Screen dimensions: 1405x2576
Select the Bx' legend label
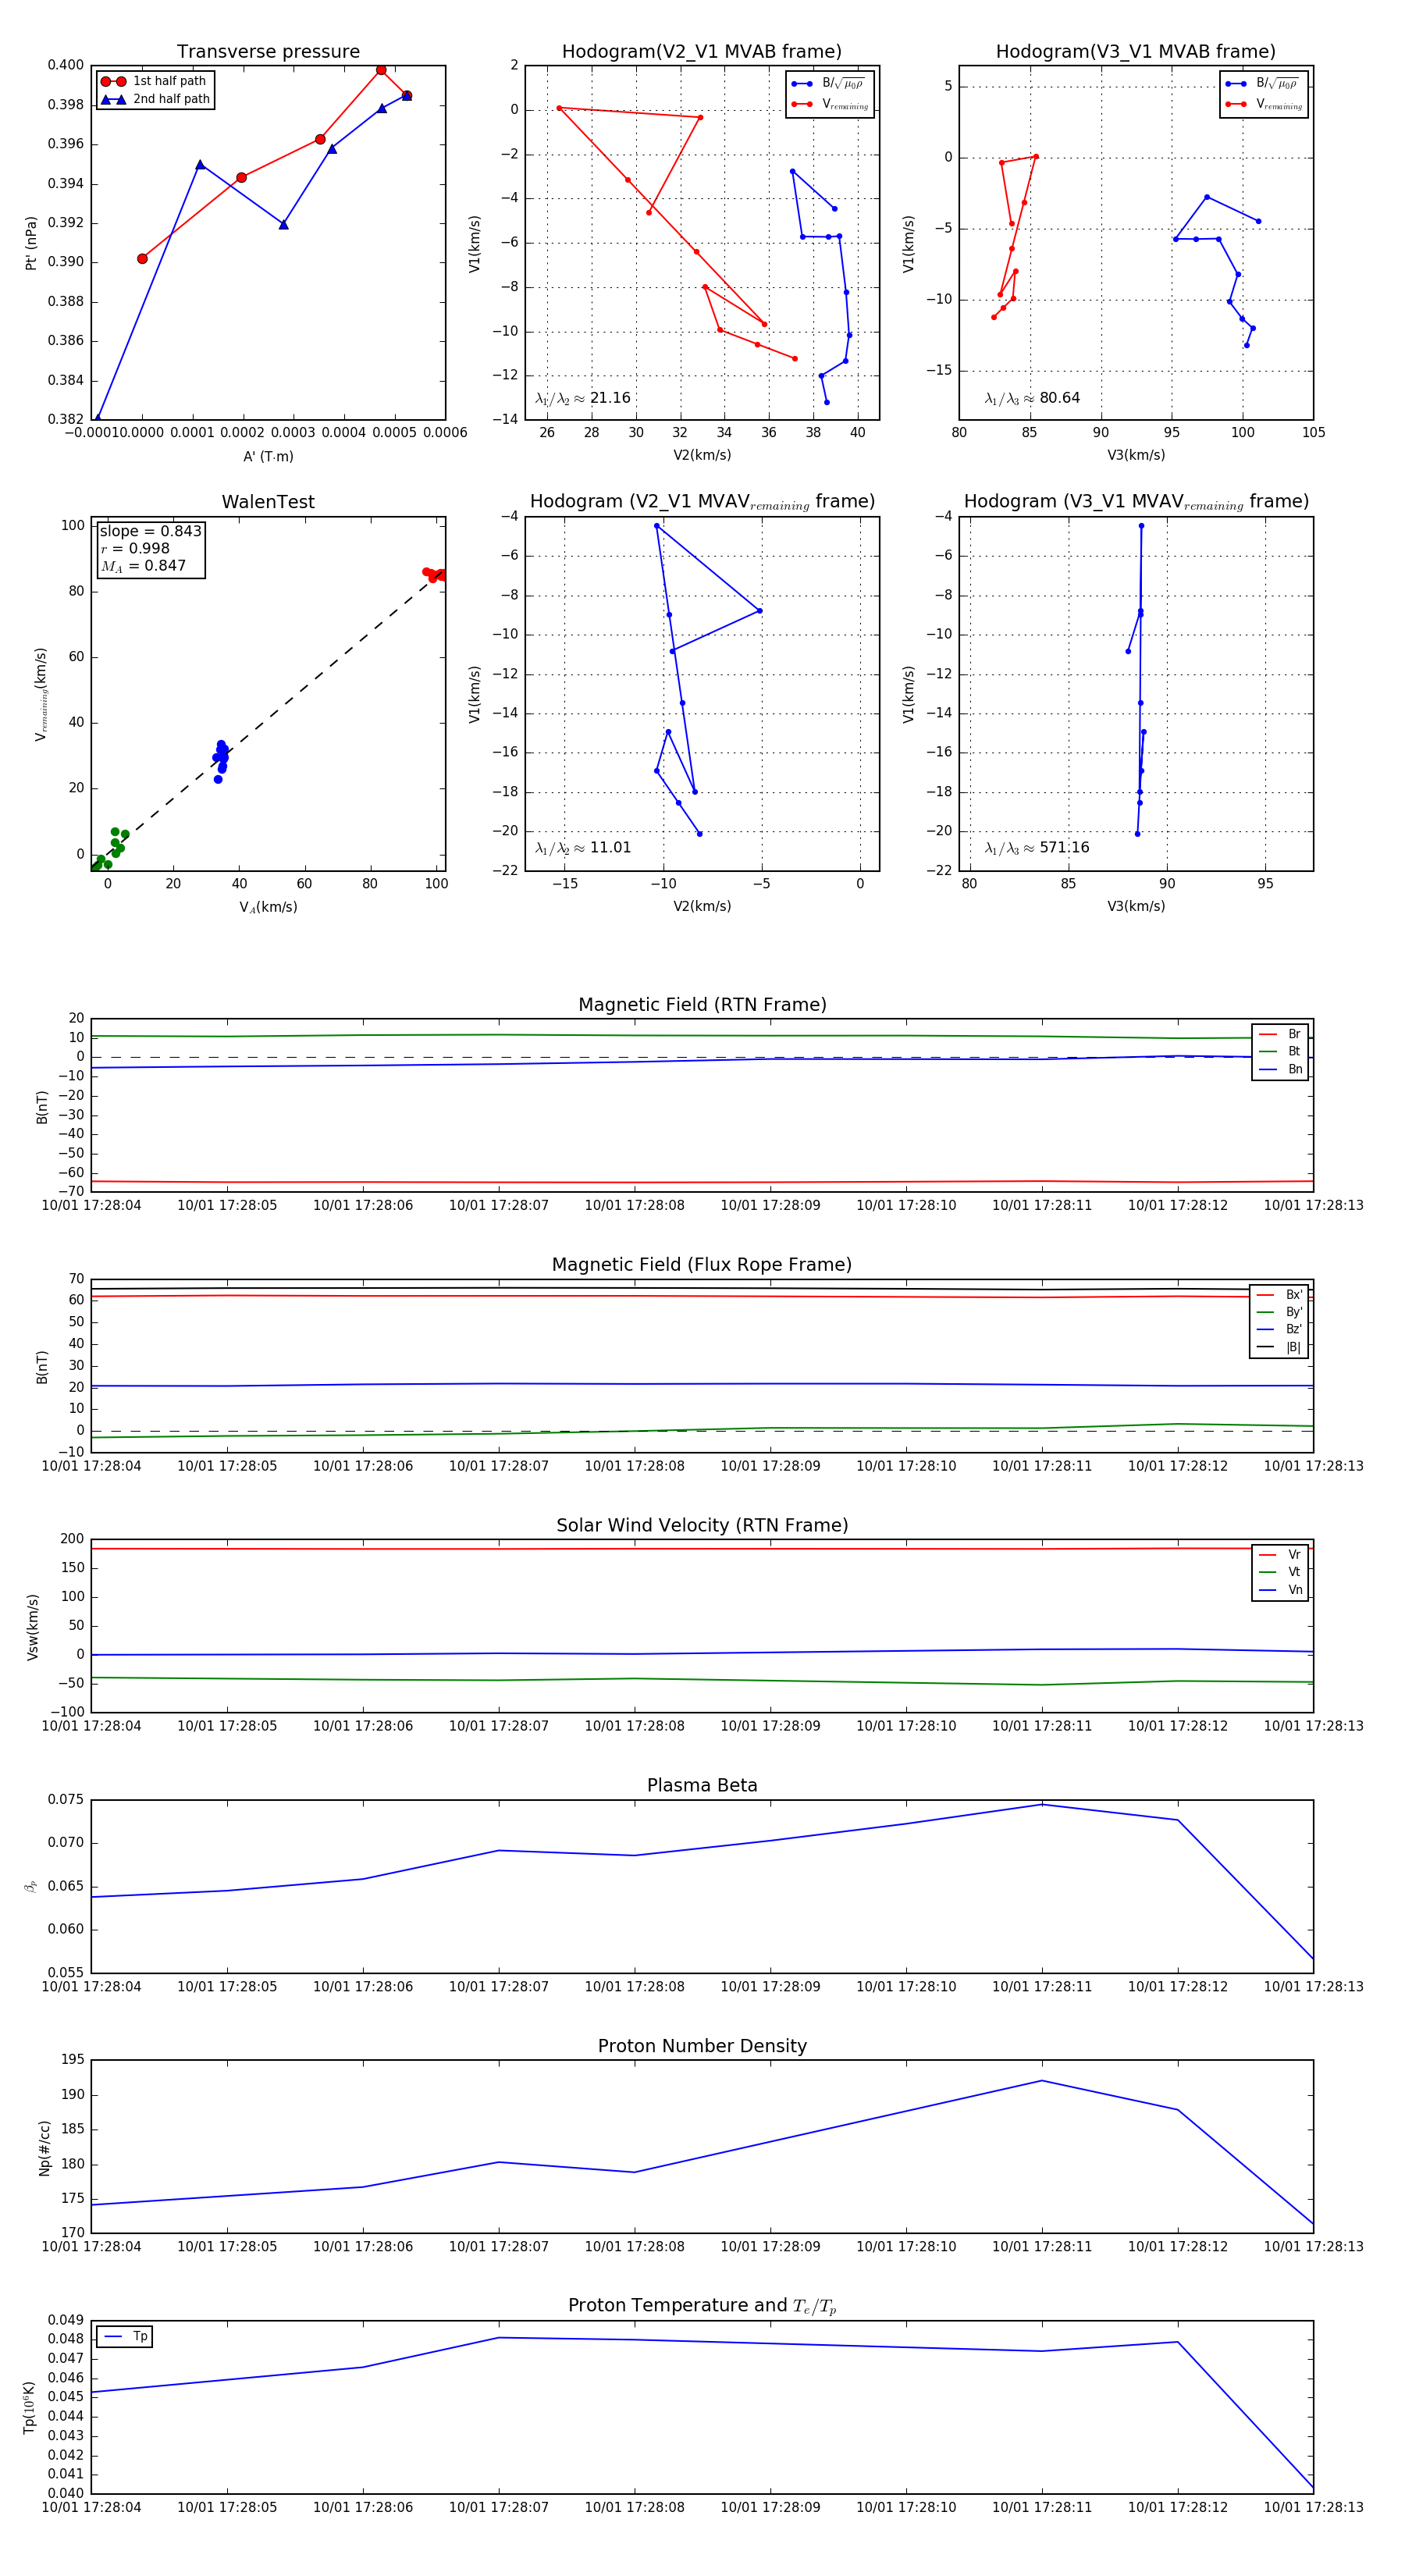1294,1294
